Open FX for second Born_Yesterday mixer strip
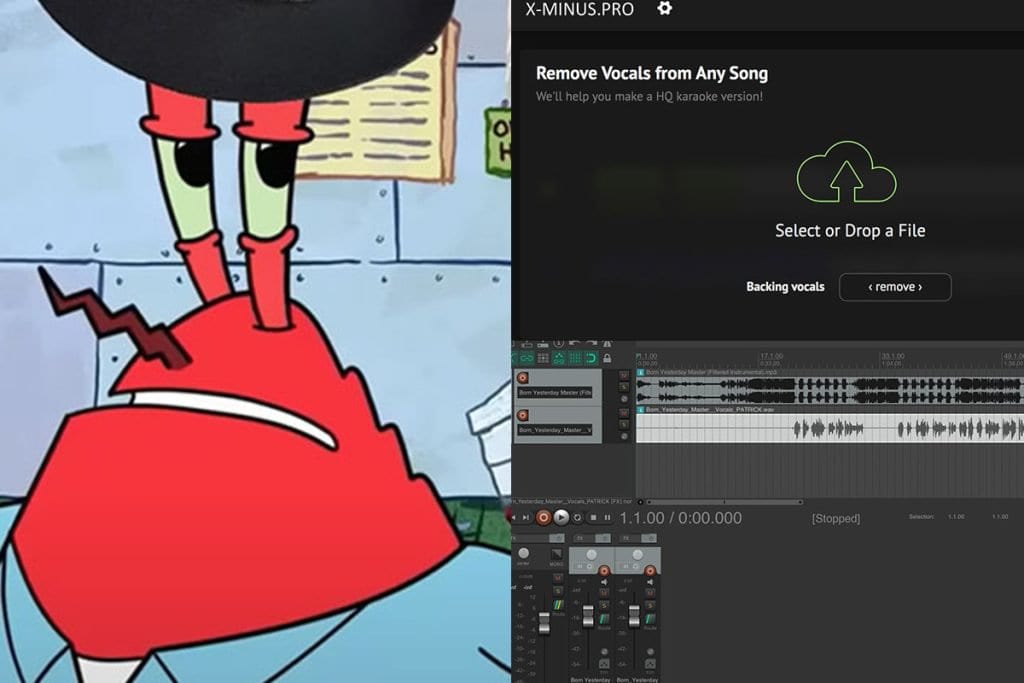The image size is (1024, 683). [627, 538]
